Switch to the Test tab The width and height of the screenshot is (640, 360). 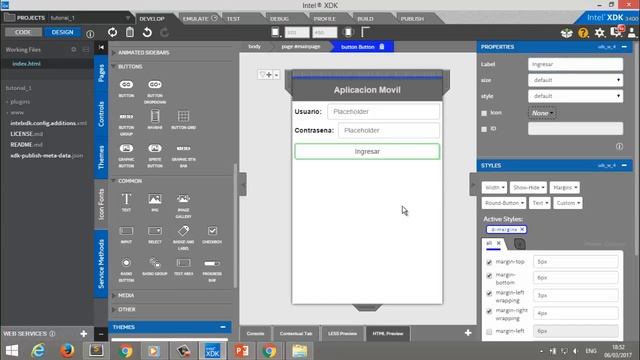coord(233,19)
